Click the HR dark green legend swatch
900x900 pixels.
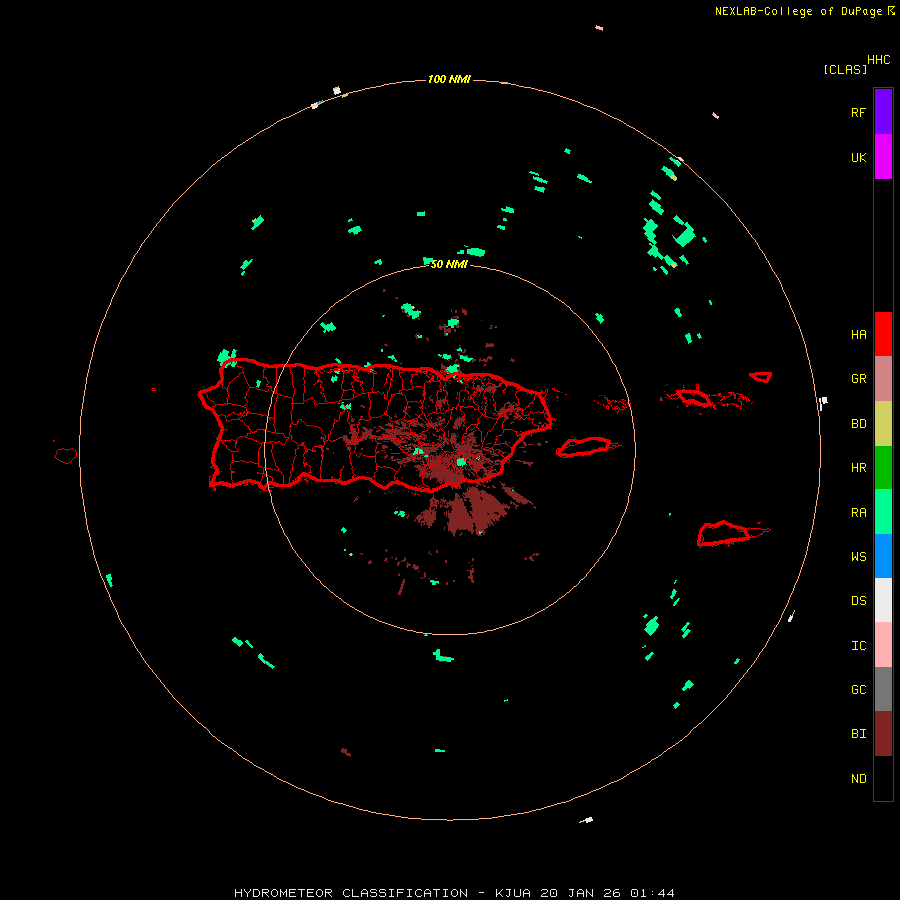[x=883, y=468]
